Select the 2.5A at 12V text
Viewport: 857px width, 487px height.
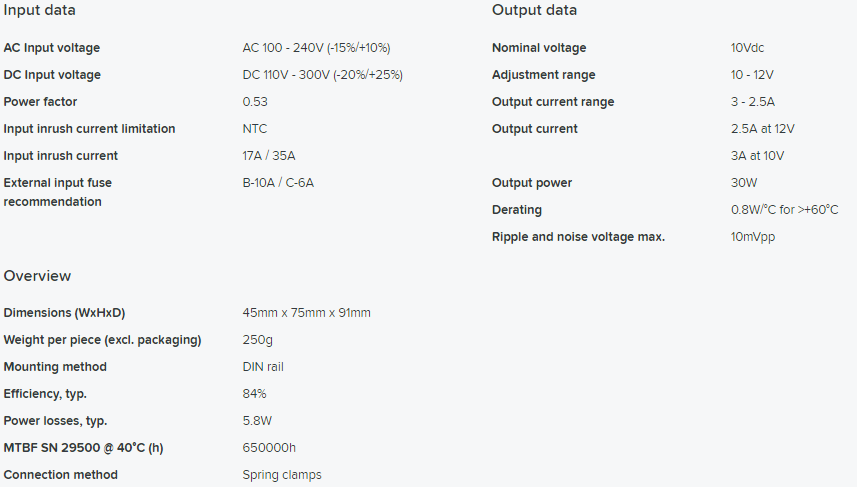click(x=762, y=128)
